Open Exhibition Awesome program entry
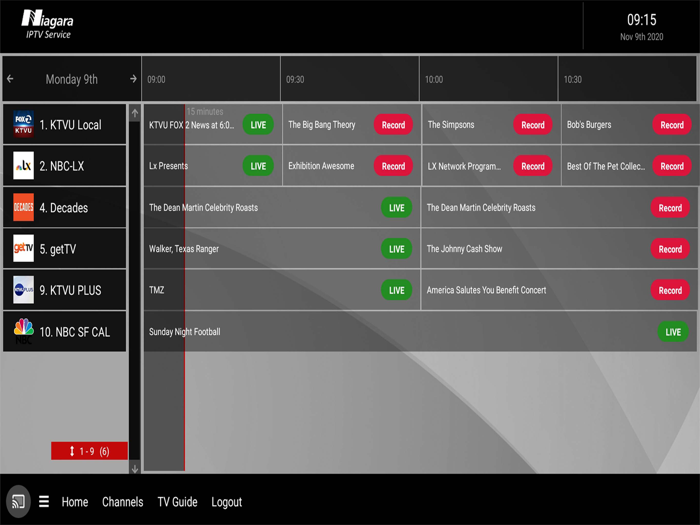This screenshot has width=700, height=525. (351, 166)
